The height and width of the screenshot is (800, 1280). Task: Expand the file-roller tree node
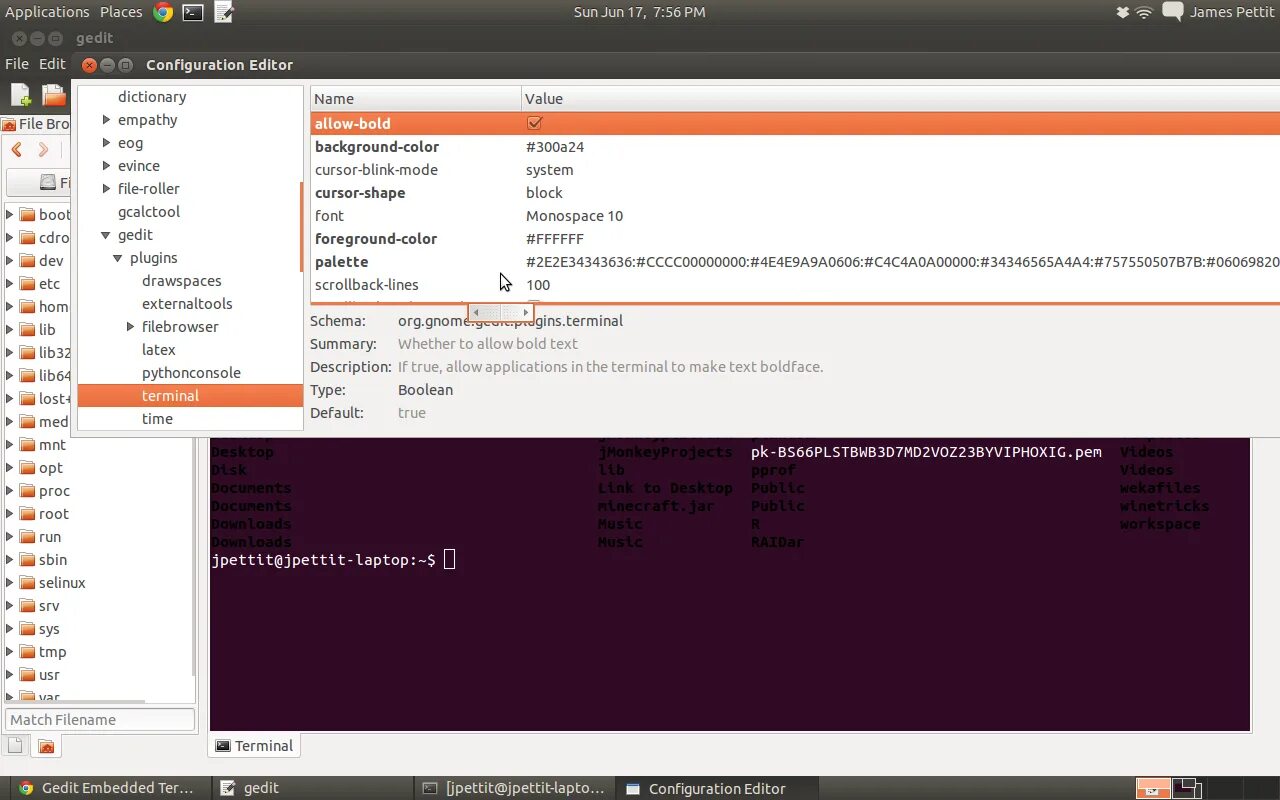pos(107,189)
